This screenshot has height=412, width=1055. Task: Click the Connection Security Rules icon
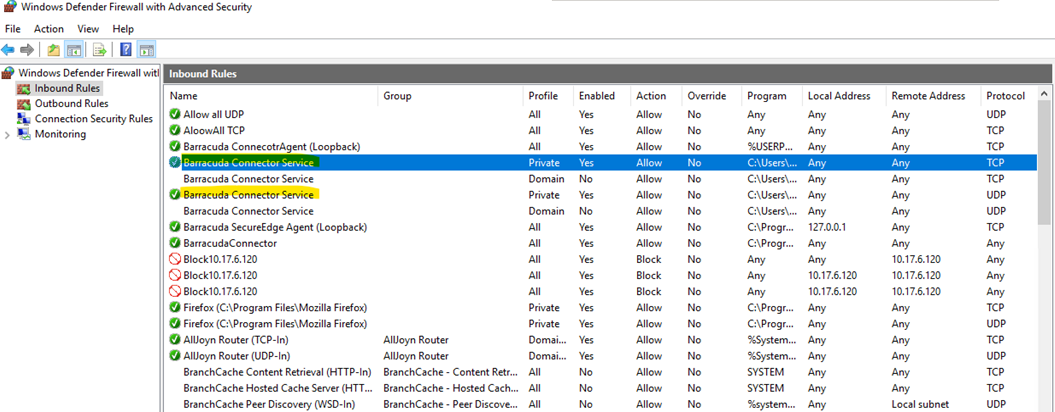pos(24,118)
